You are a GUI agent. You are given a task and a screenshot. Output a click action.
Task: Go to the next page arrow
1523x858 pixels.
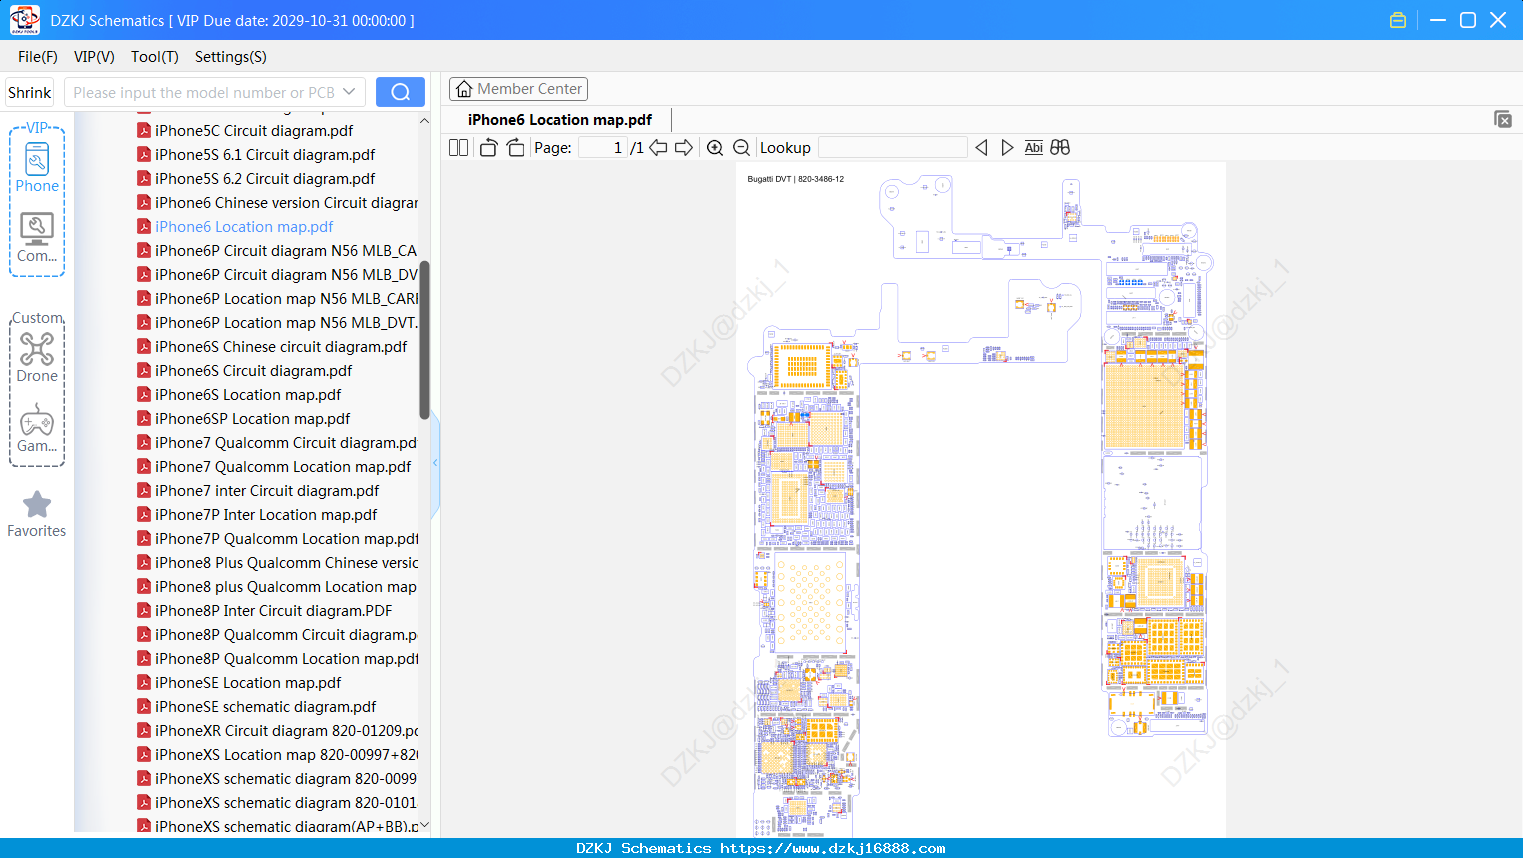[684, 148]
